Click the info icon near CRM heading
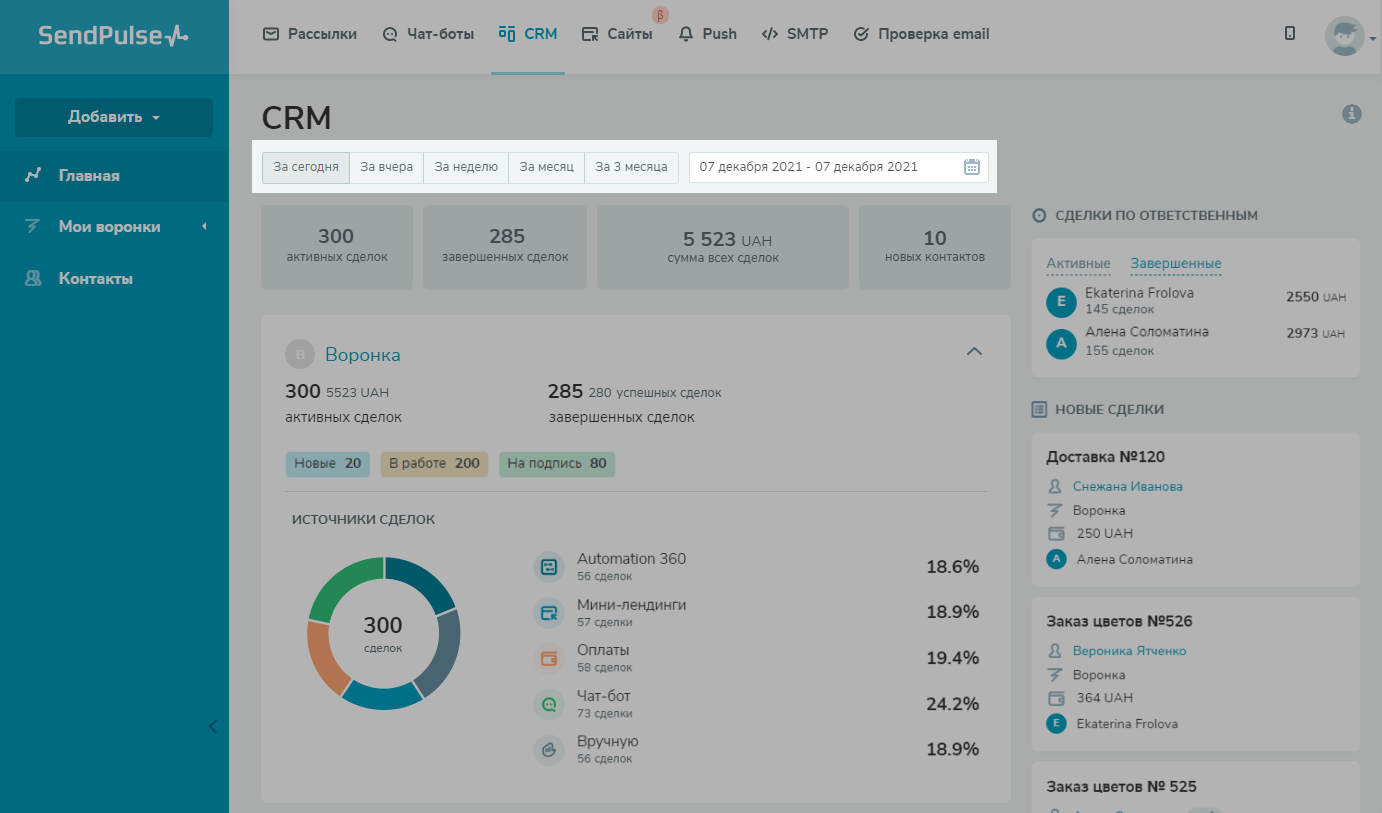The height and width of the screenshot is (813, 1382). pos(1352,114)
